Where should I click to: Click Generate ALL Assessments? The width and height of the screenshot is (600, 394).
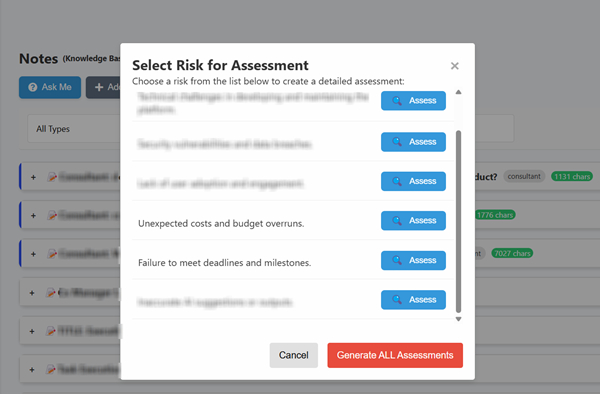[395, 355]
